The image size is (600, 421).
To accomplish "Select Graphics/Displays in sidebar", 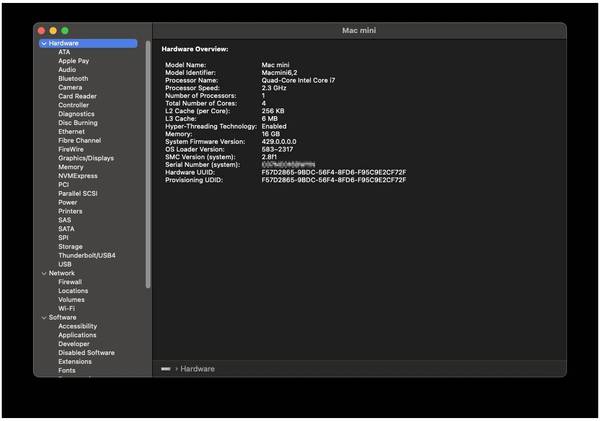I will pos(86,158).
